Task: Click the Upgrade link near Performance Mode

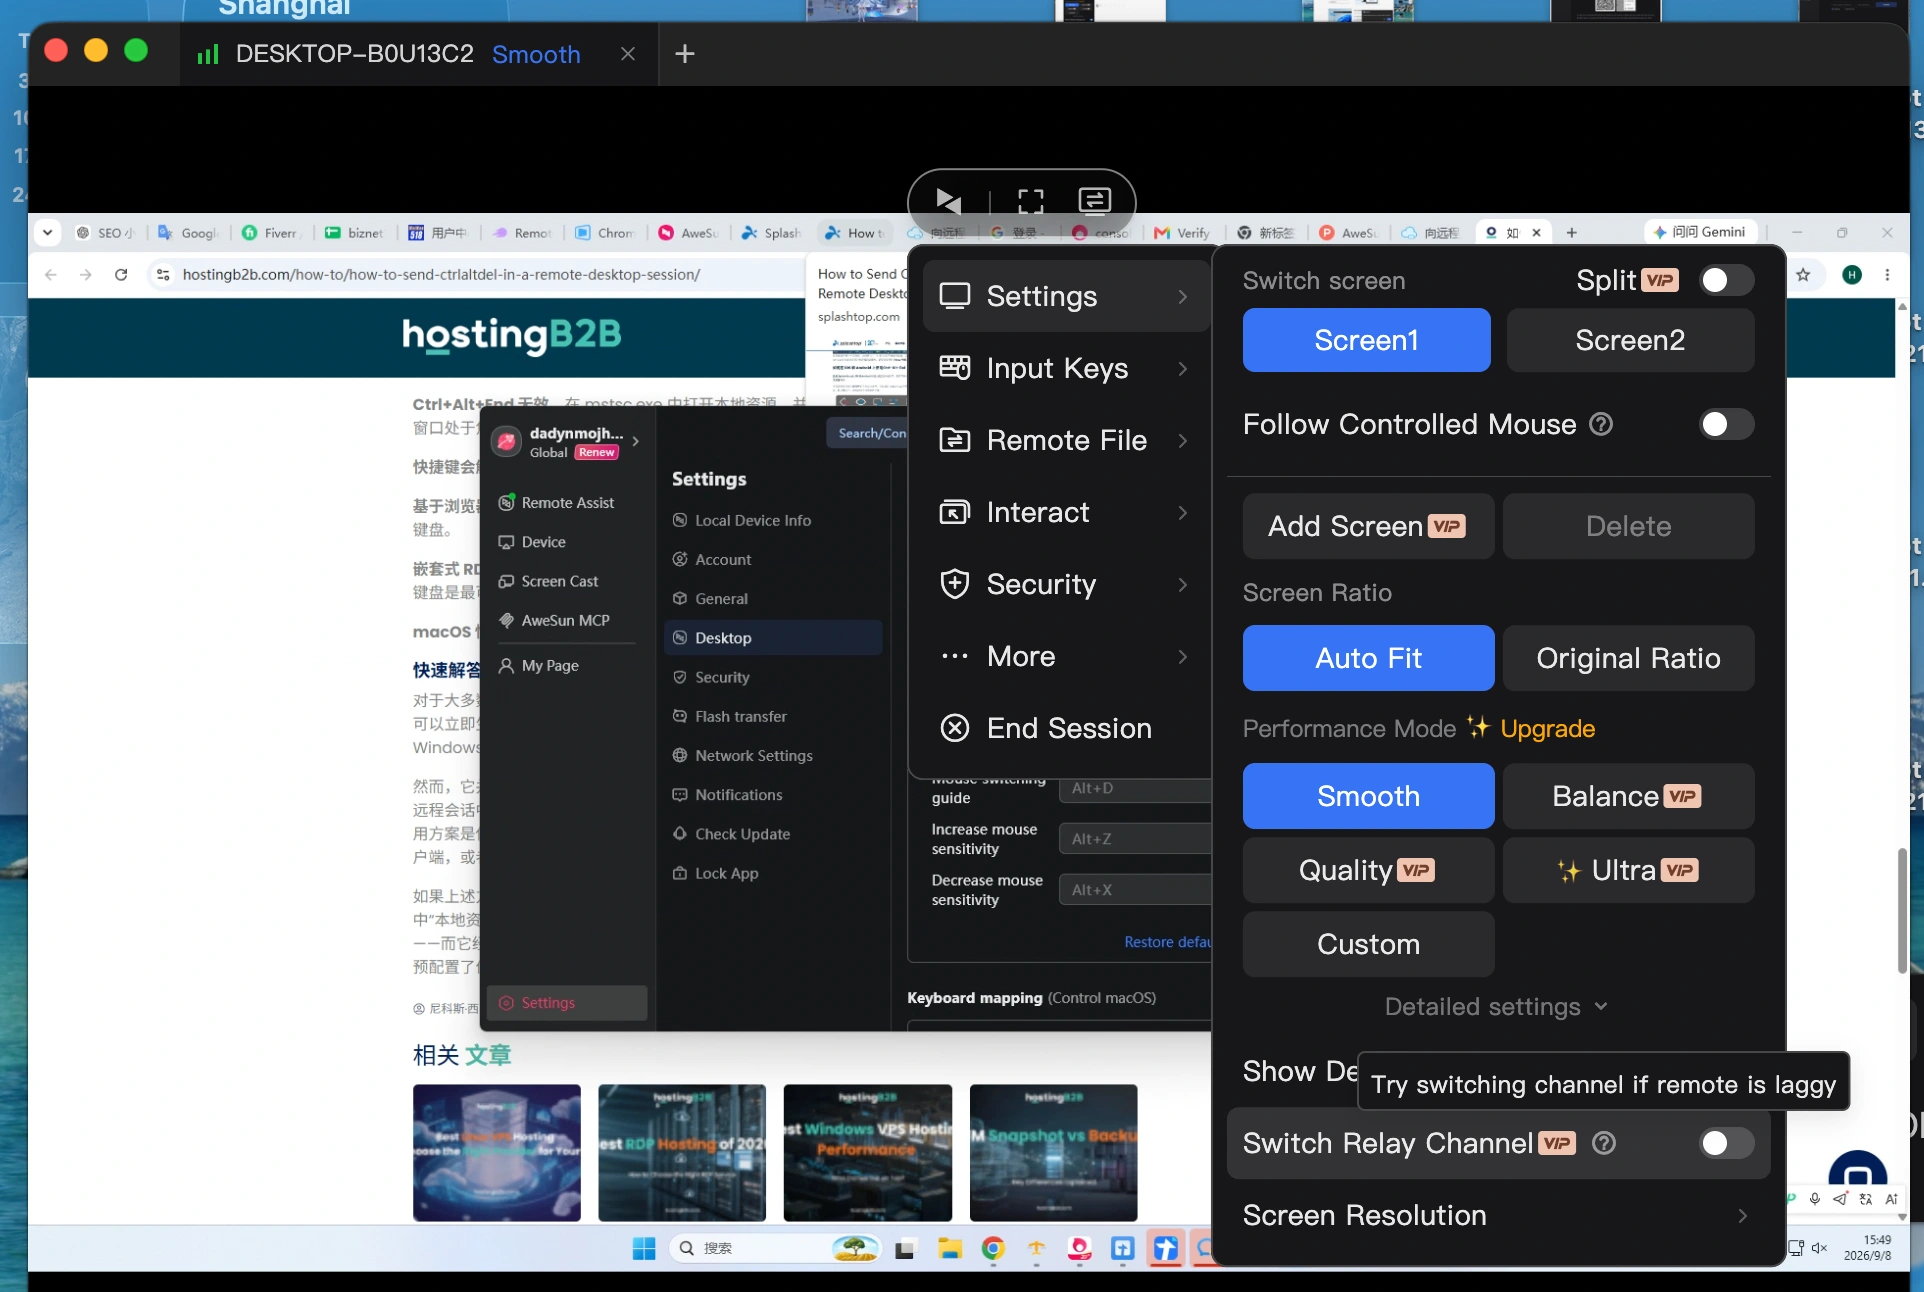Action: [1547, 728]
